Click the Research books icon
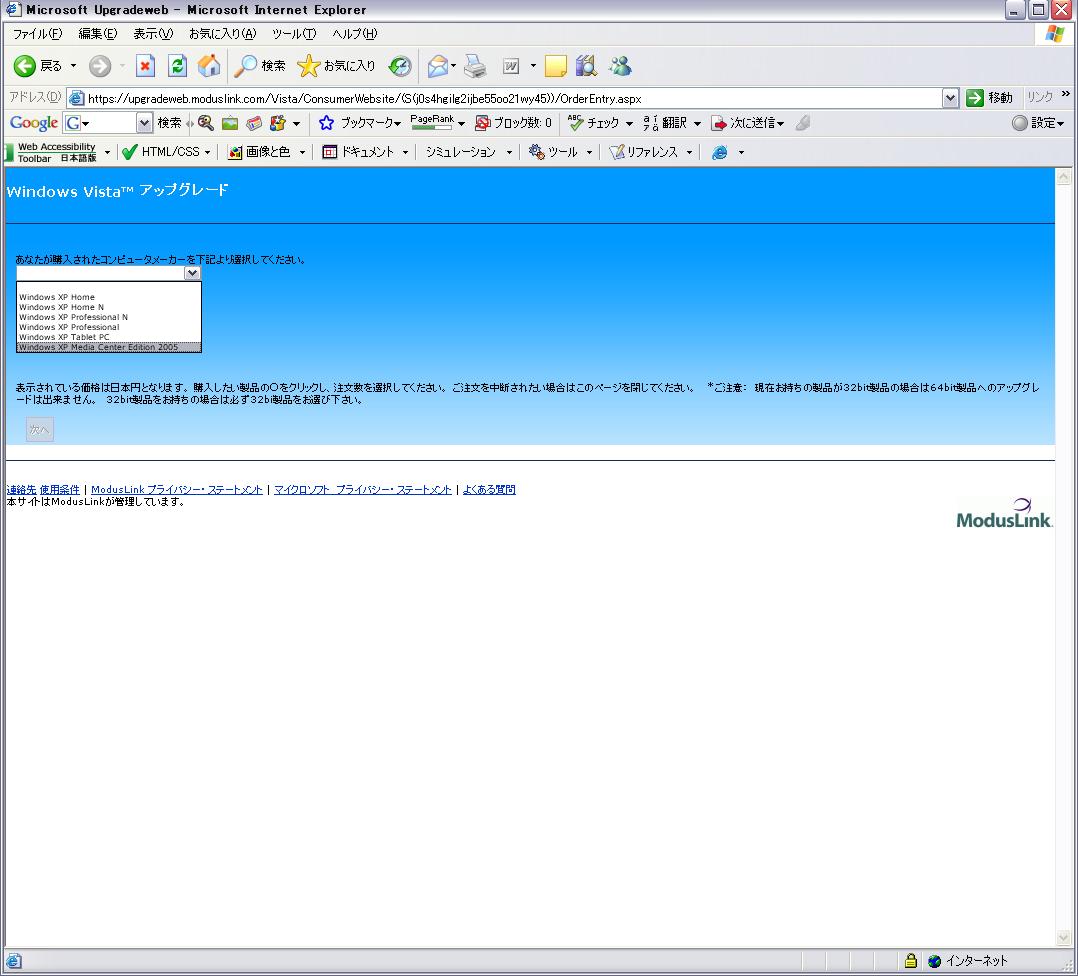 [586, 66]
